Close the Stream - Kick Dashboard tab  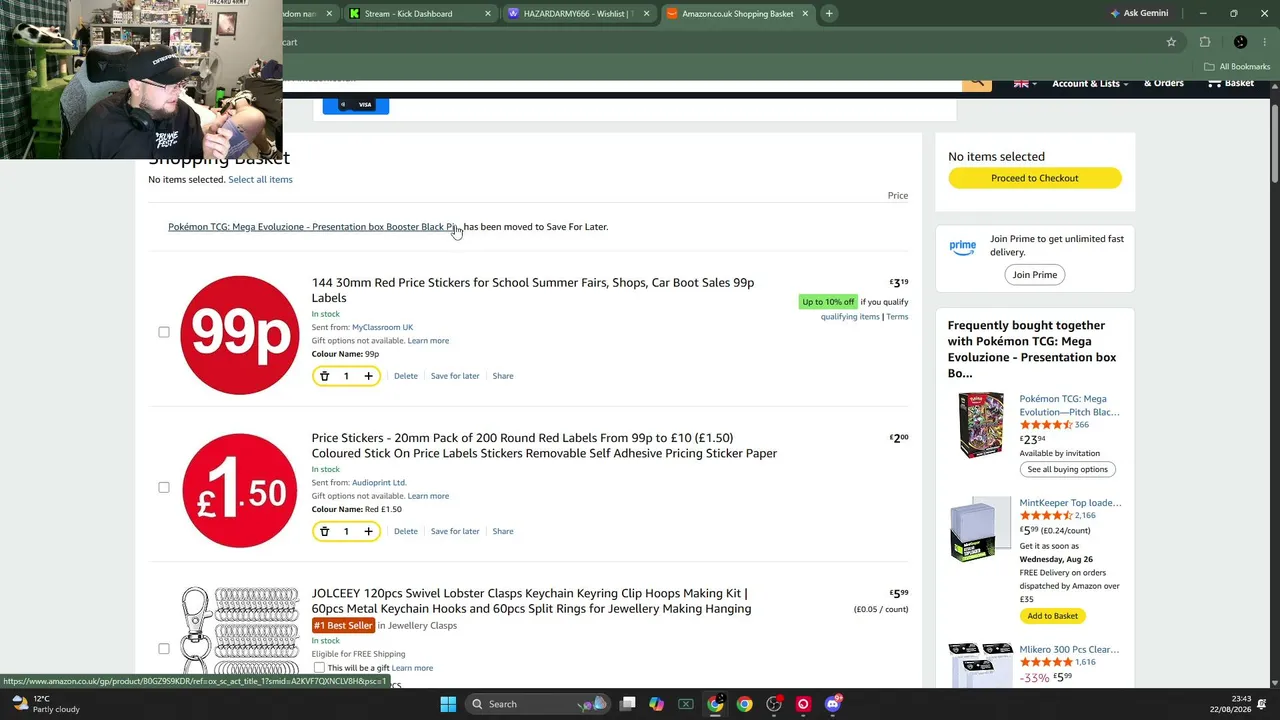click(488, 14)
